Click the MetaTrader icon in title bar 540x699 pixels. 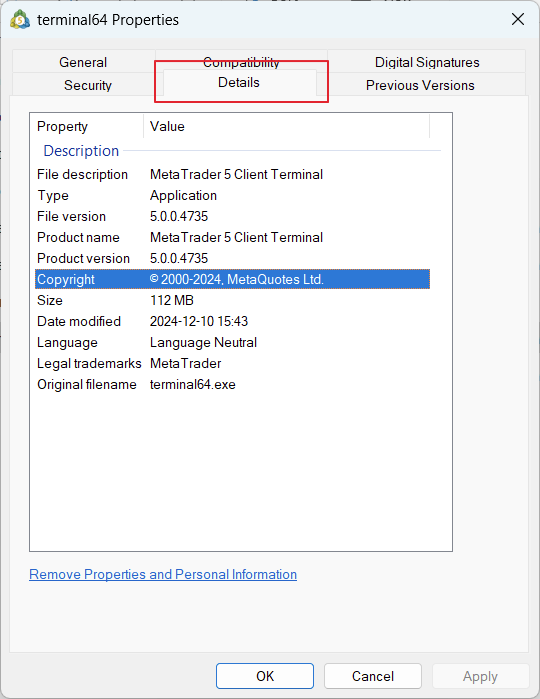click(20, 20)
